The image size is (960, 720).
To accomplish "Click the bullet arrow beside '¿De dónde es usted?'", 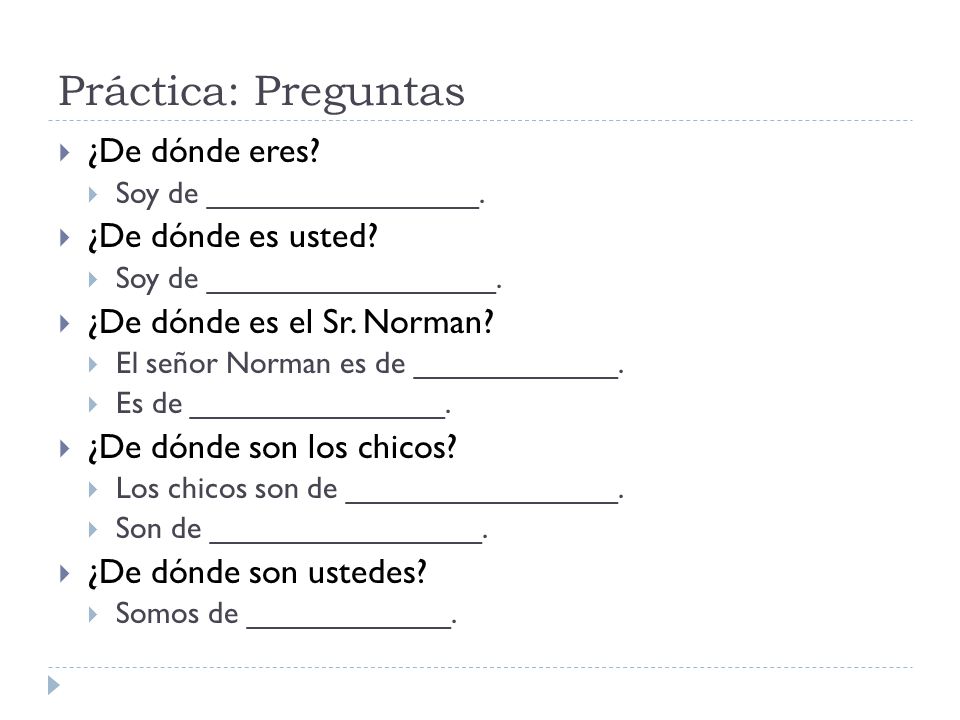I will [64, 238].
